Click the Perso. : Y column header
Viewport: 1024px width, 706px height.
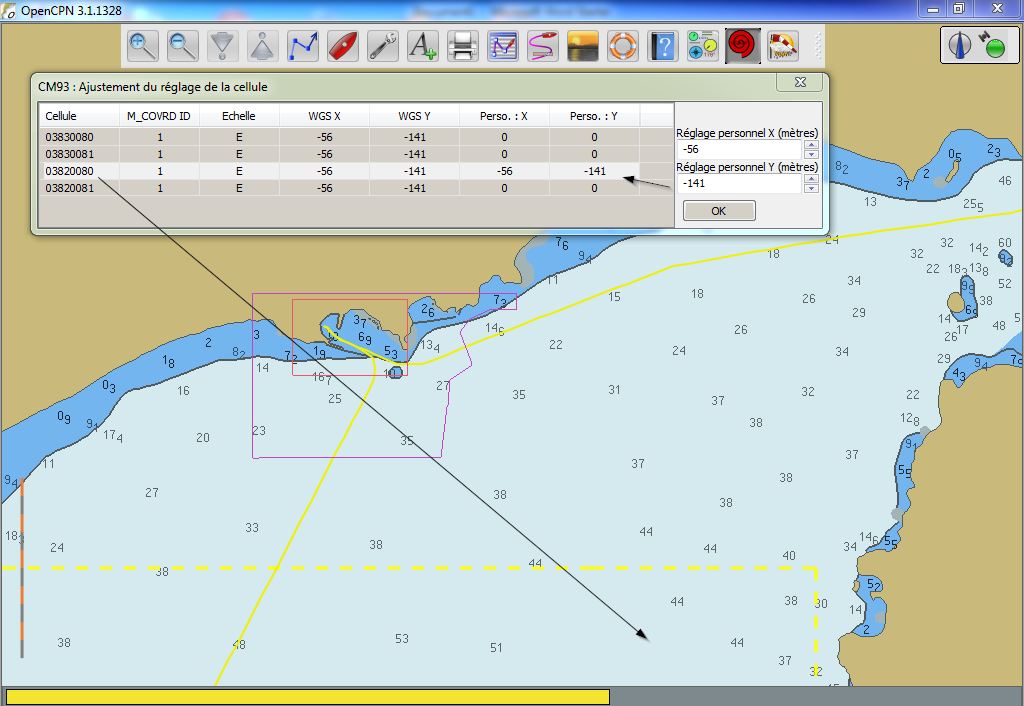594,116
